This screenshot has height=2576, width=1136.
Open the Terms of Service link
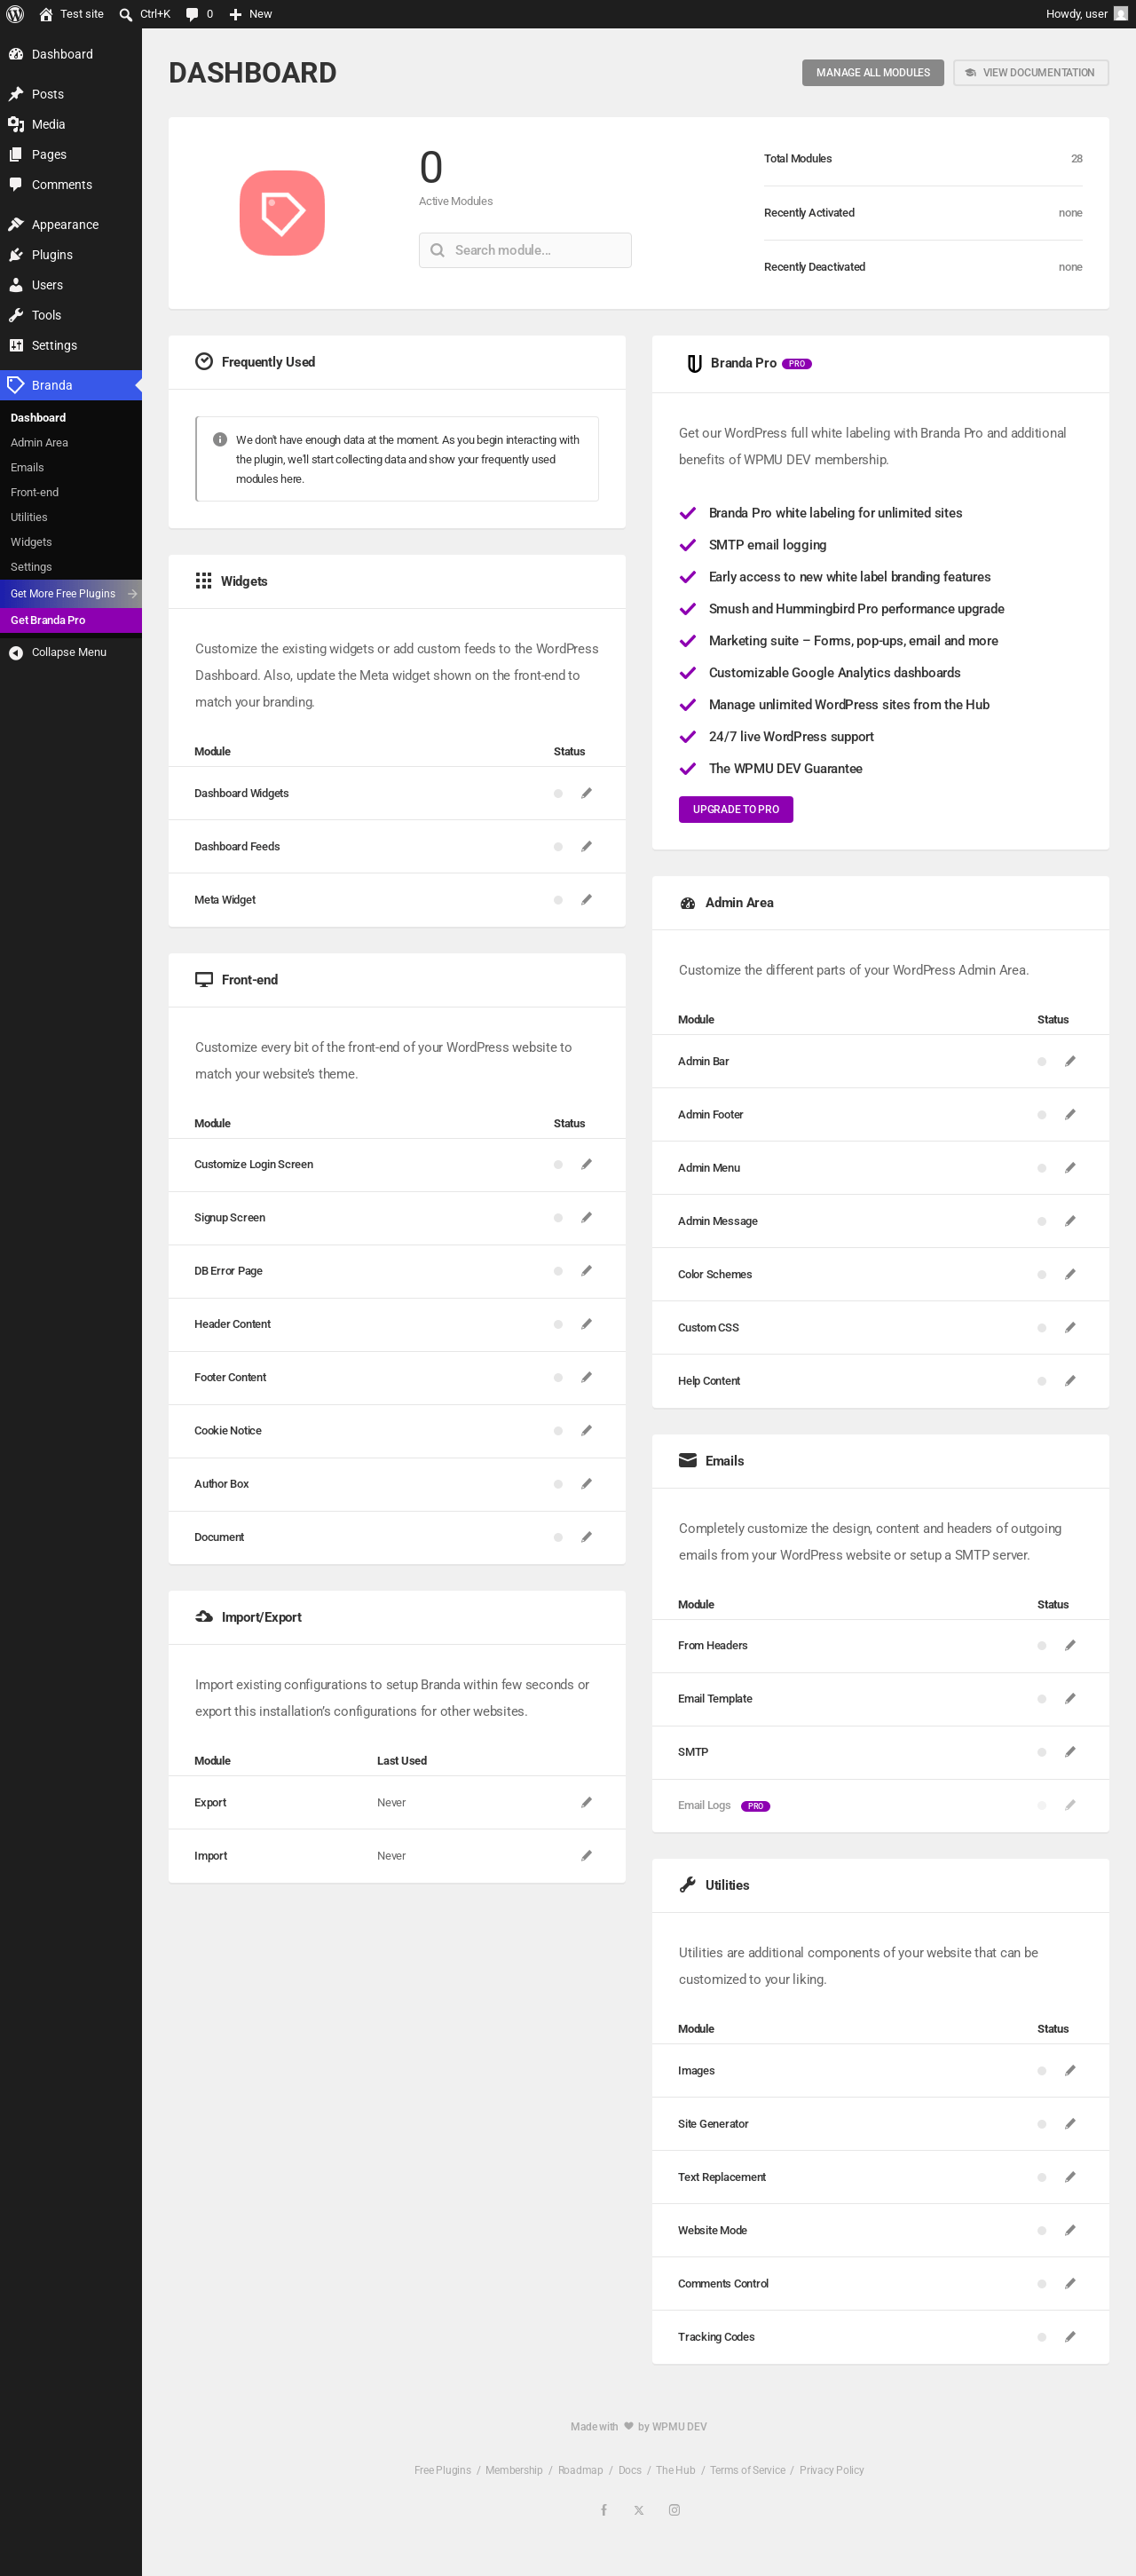point(747,2469)
